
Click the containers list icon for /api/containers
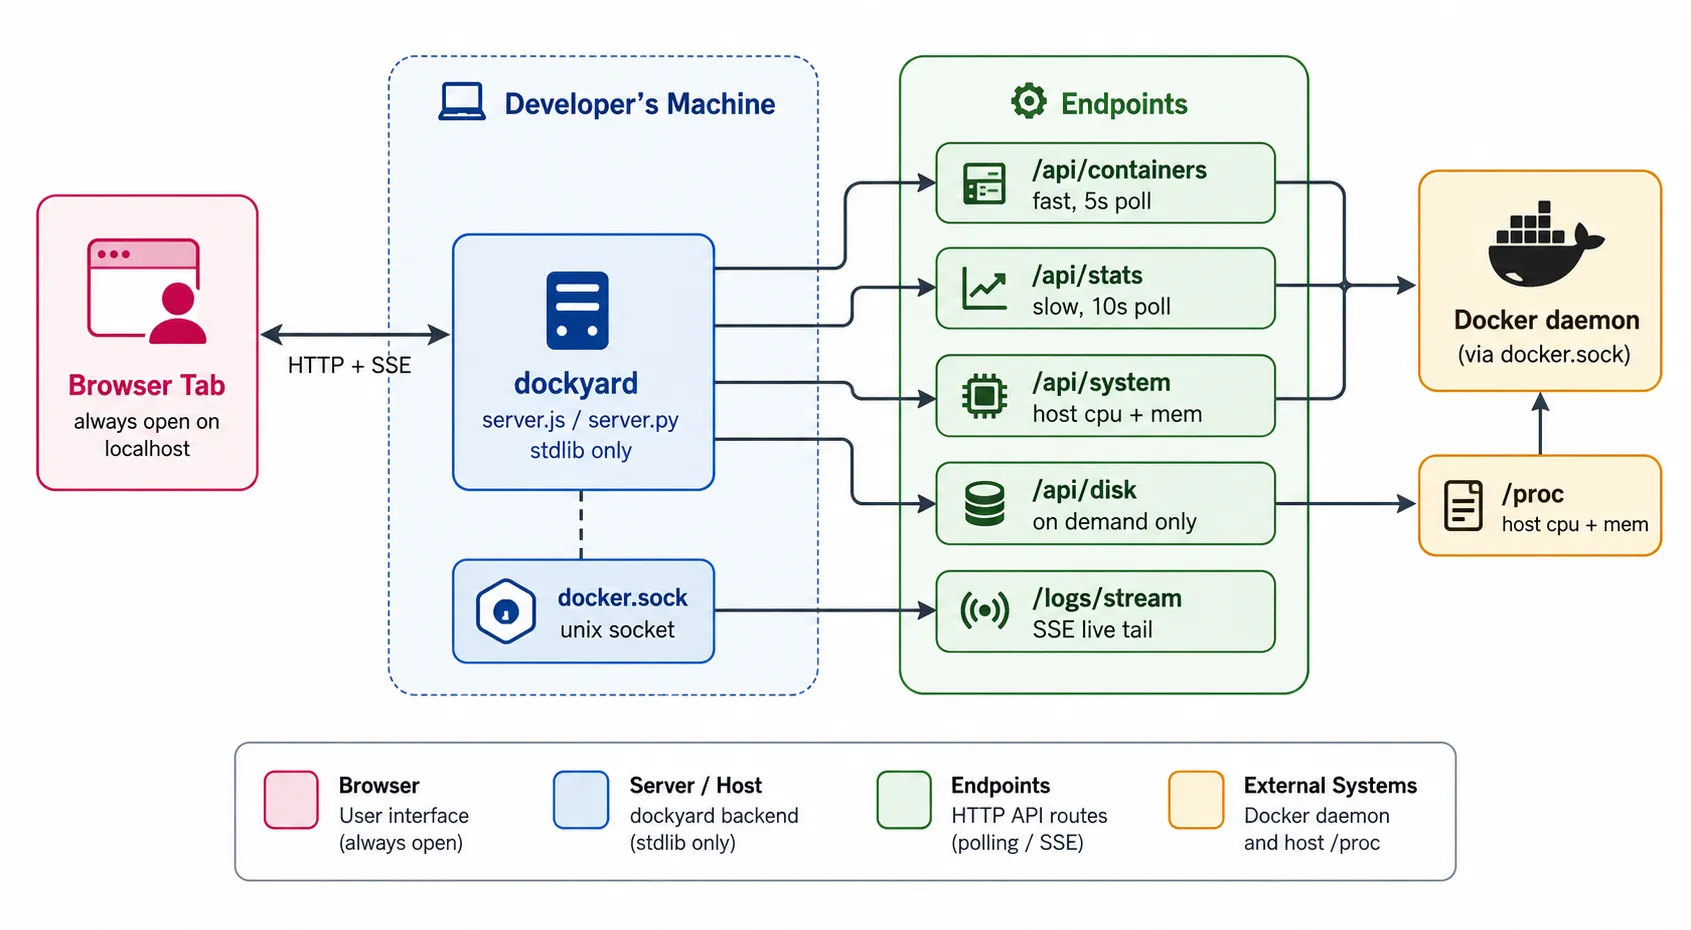(984, 183)
